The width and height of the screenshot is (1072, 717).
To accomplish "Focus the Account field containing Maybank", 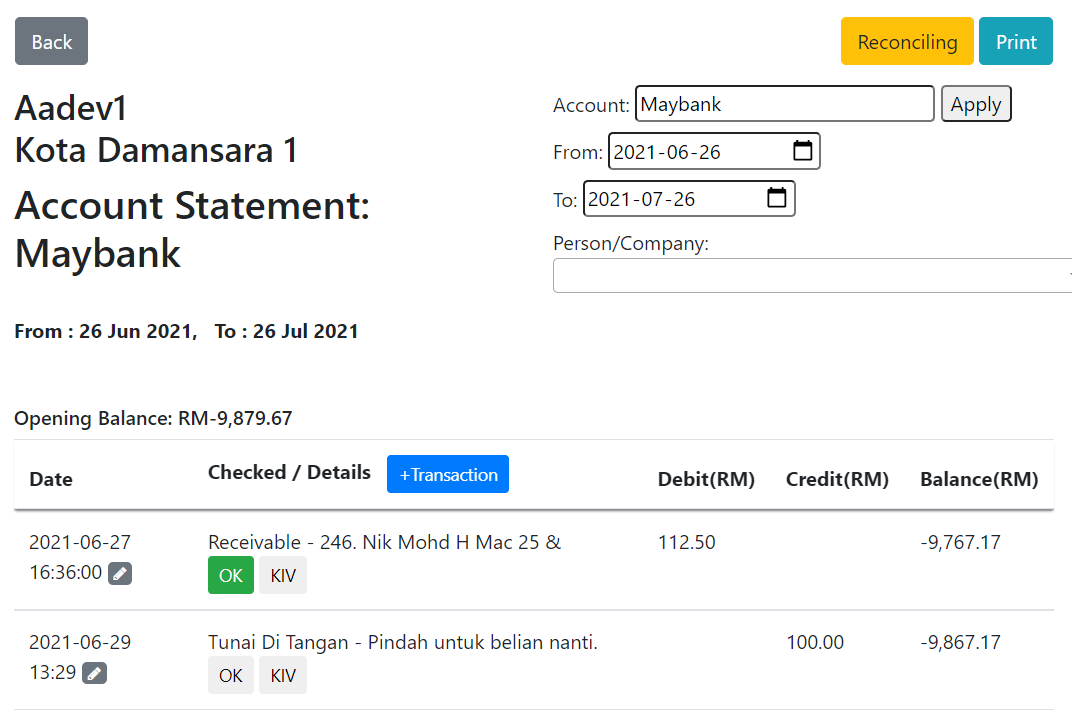I will point(785,104).
